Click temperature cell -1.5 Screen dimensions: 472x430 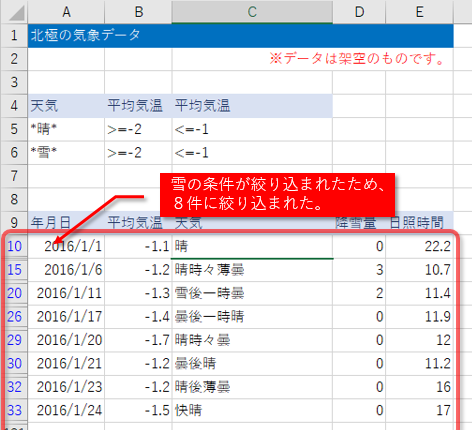pyautogui.click(x=138, y=410)
